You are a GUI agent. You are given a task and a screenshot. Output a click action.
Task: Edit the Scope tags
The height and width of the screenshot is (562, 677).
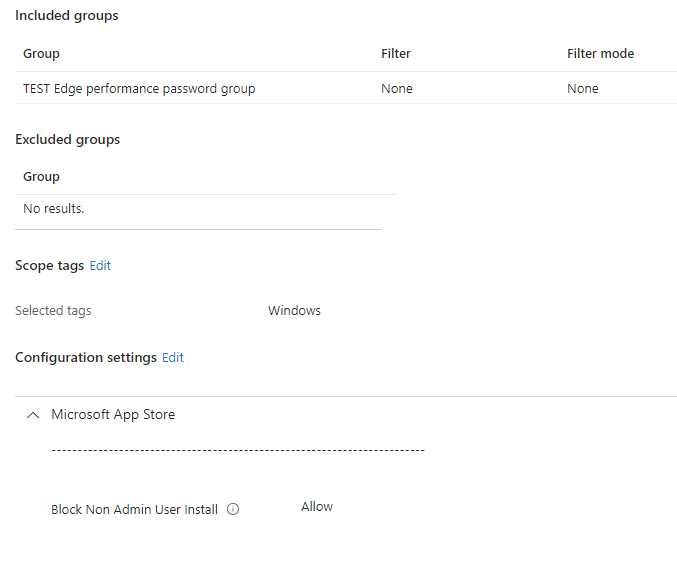tap(100, 266)
